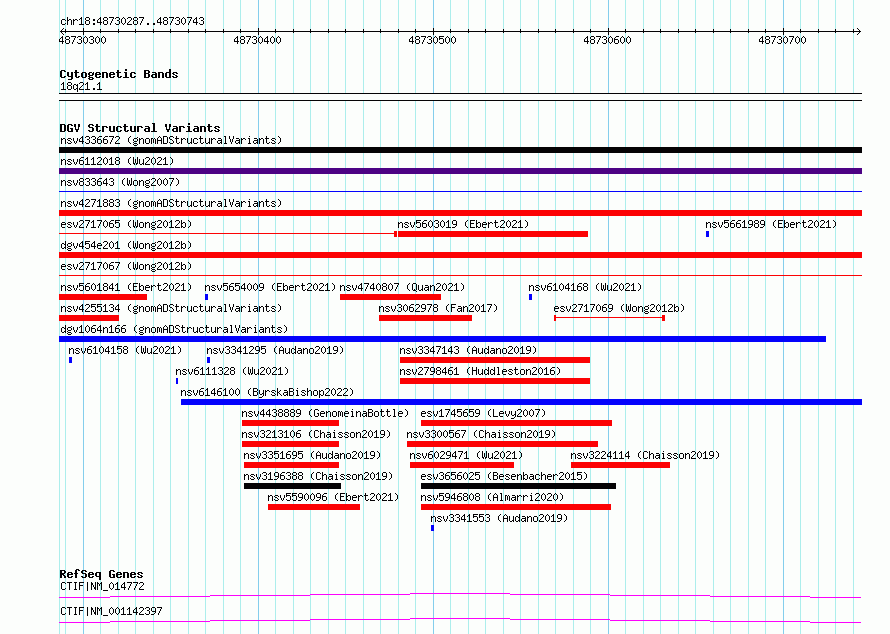Screen dimensions: 890x634
Task: Click the nsv4336672 gnomADStructuralVariants label
Action: click(171, 140)
